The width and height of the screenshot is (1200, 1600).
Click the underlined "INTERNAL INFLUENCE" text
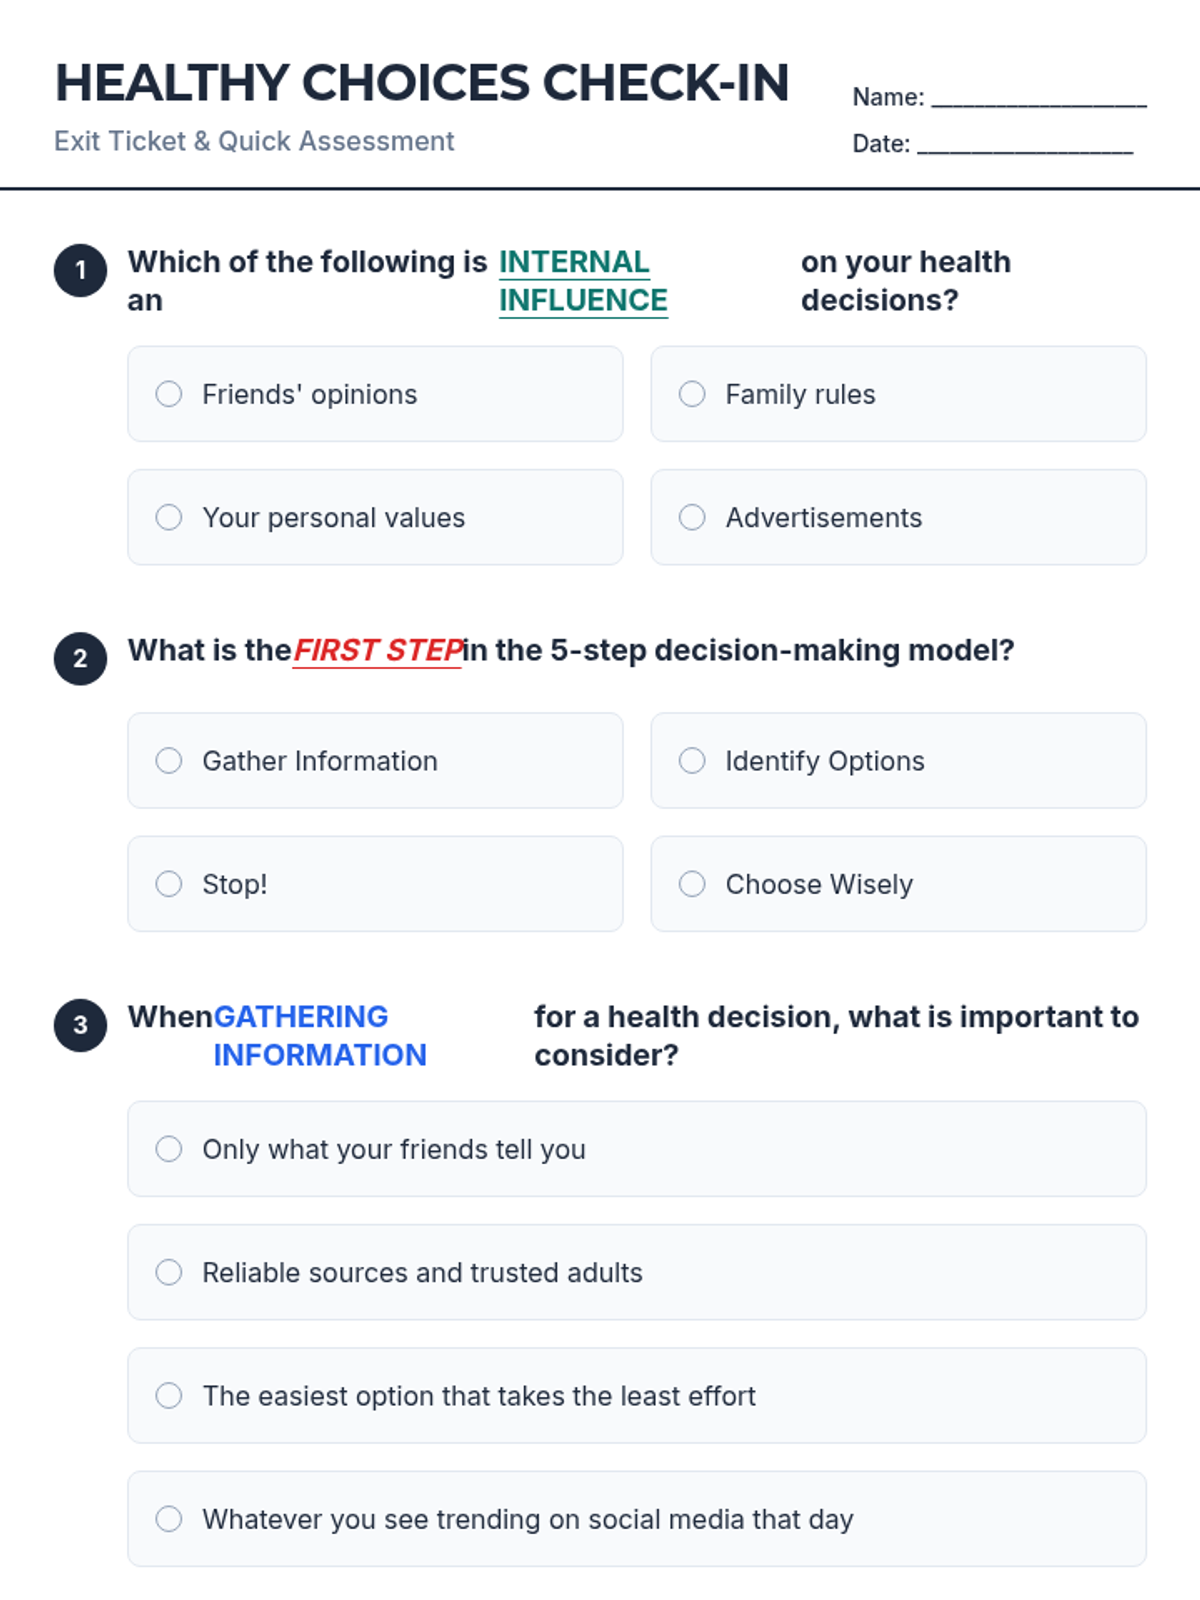[x=582, y=281]
